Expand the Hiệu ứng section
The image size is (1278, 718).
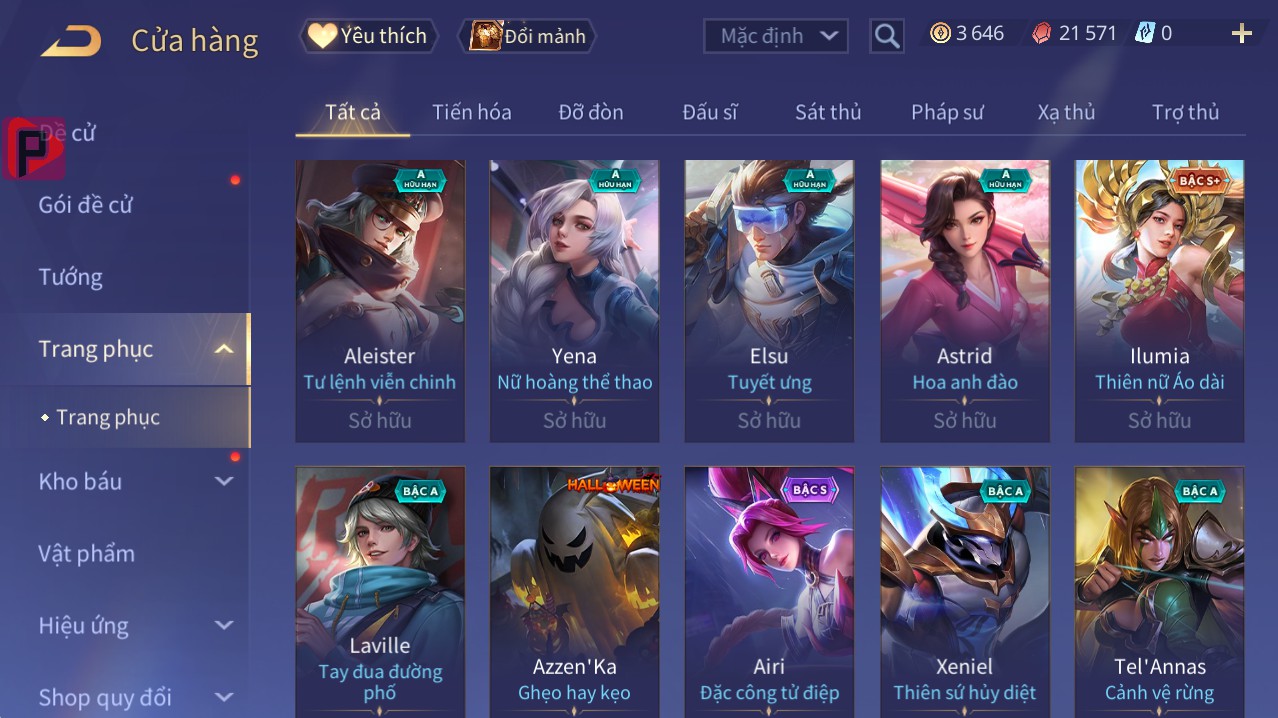point(224,625)
